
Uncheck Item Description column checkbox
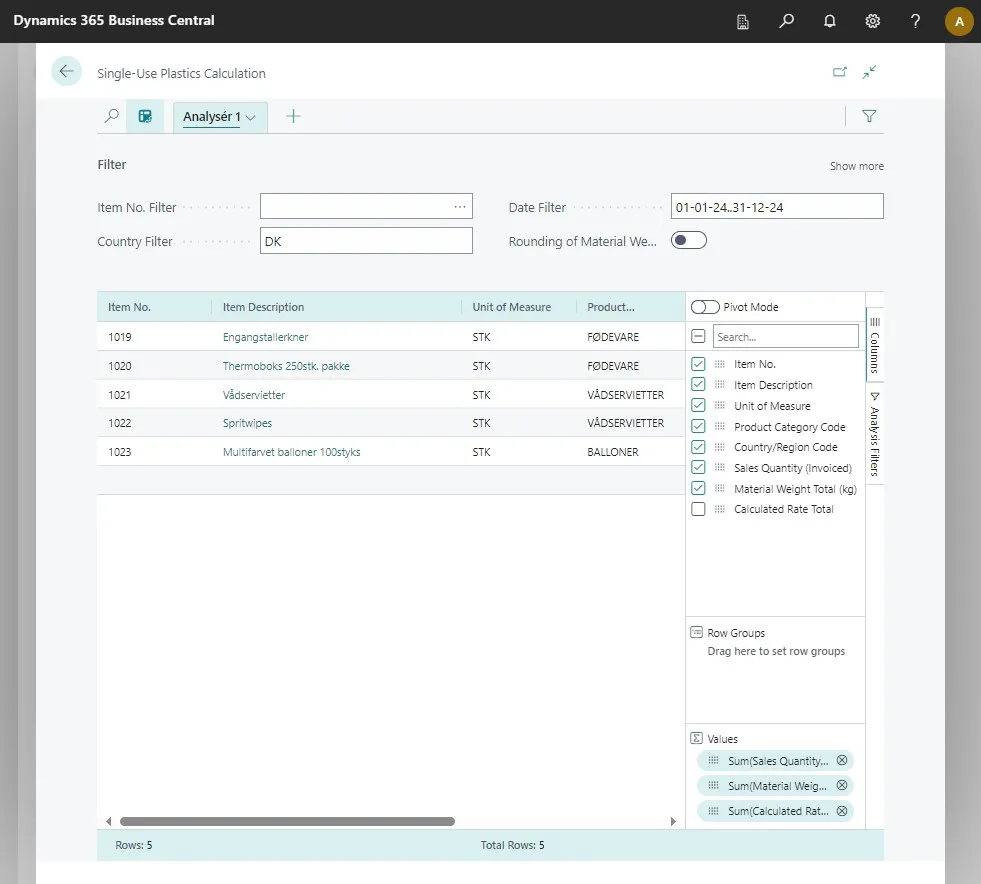click(x=698, y=385)
